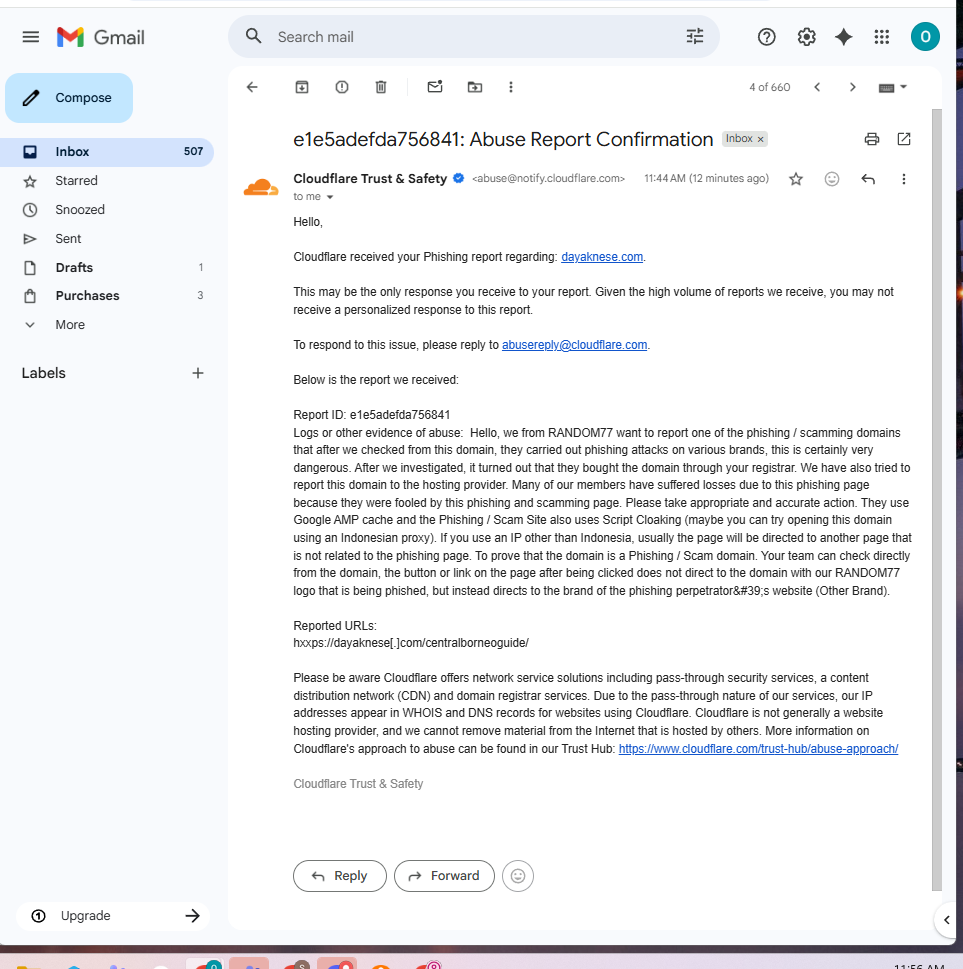This screenshot has height=969, width=963.
Task: Expand the 'to me' details arrow
Action: tap(329, 197)
